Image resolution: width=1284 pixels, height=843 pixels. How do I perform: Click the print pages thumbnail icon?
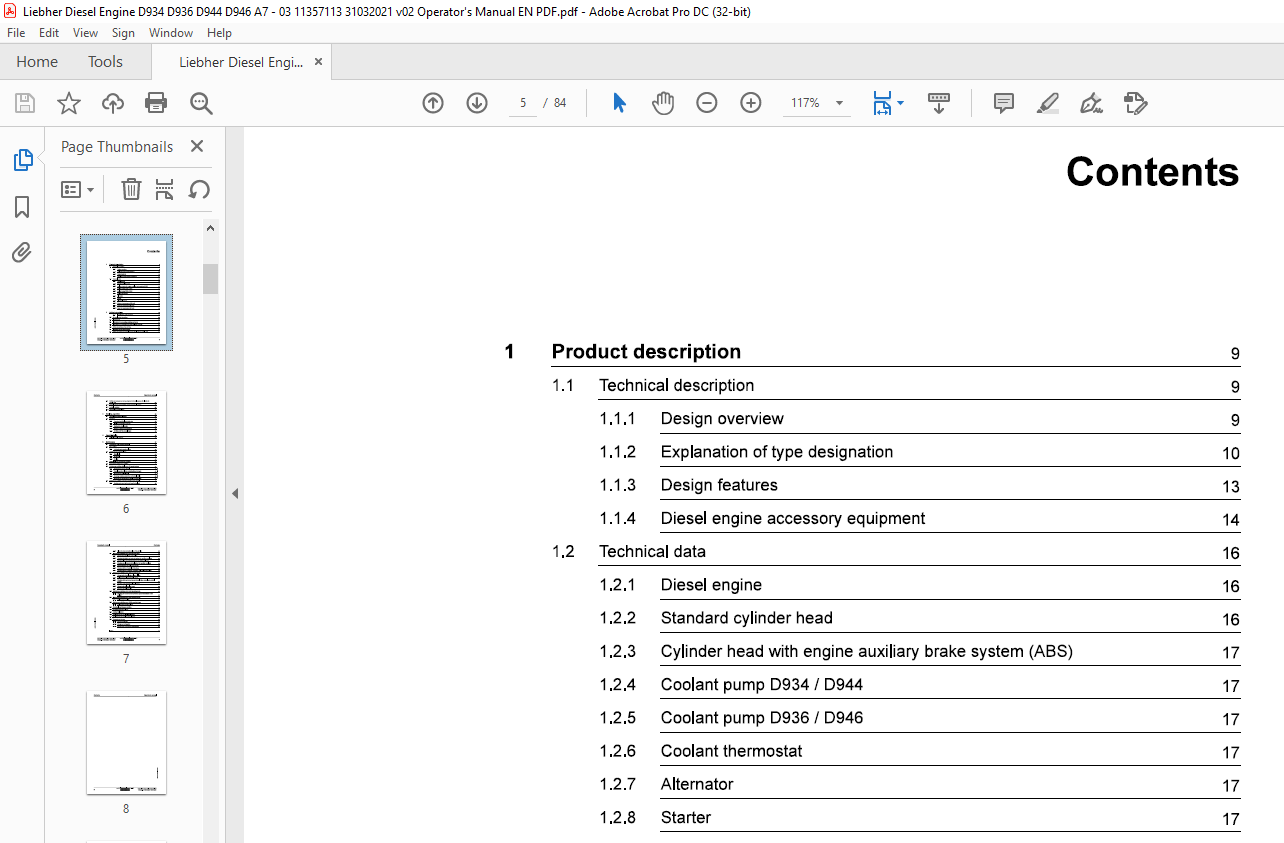[165, 189]
